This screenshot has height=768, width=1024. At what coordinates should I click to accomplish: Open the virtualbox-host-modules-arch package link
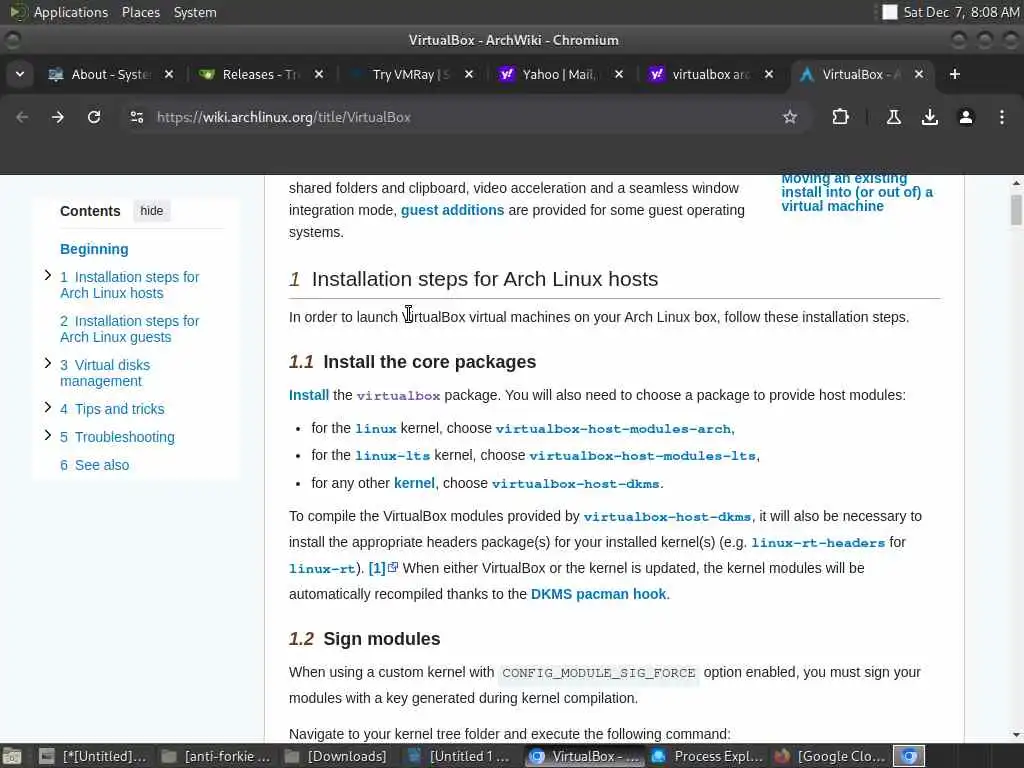(615, 429)
